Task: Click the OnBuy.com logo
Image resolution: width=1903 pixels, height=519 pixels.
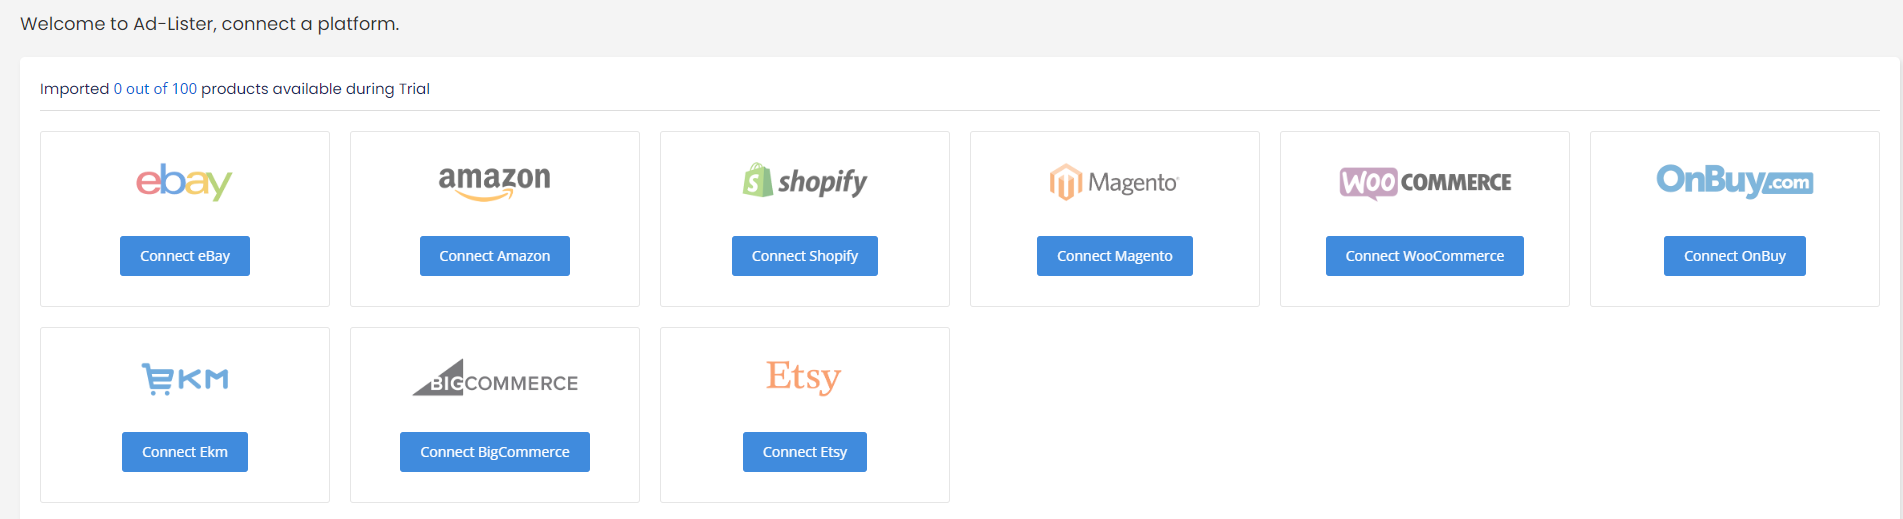Action: click(1734, 180)
